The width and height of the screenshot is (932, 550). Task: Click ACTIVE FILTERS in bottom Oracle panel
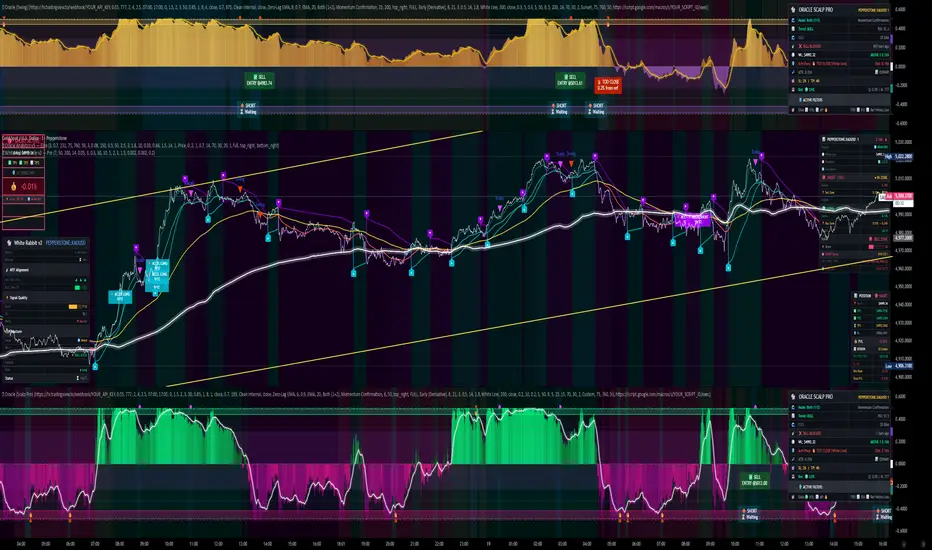tap(812, 487)
